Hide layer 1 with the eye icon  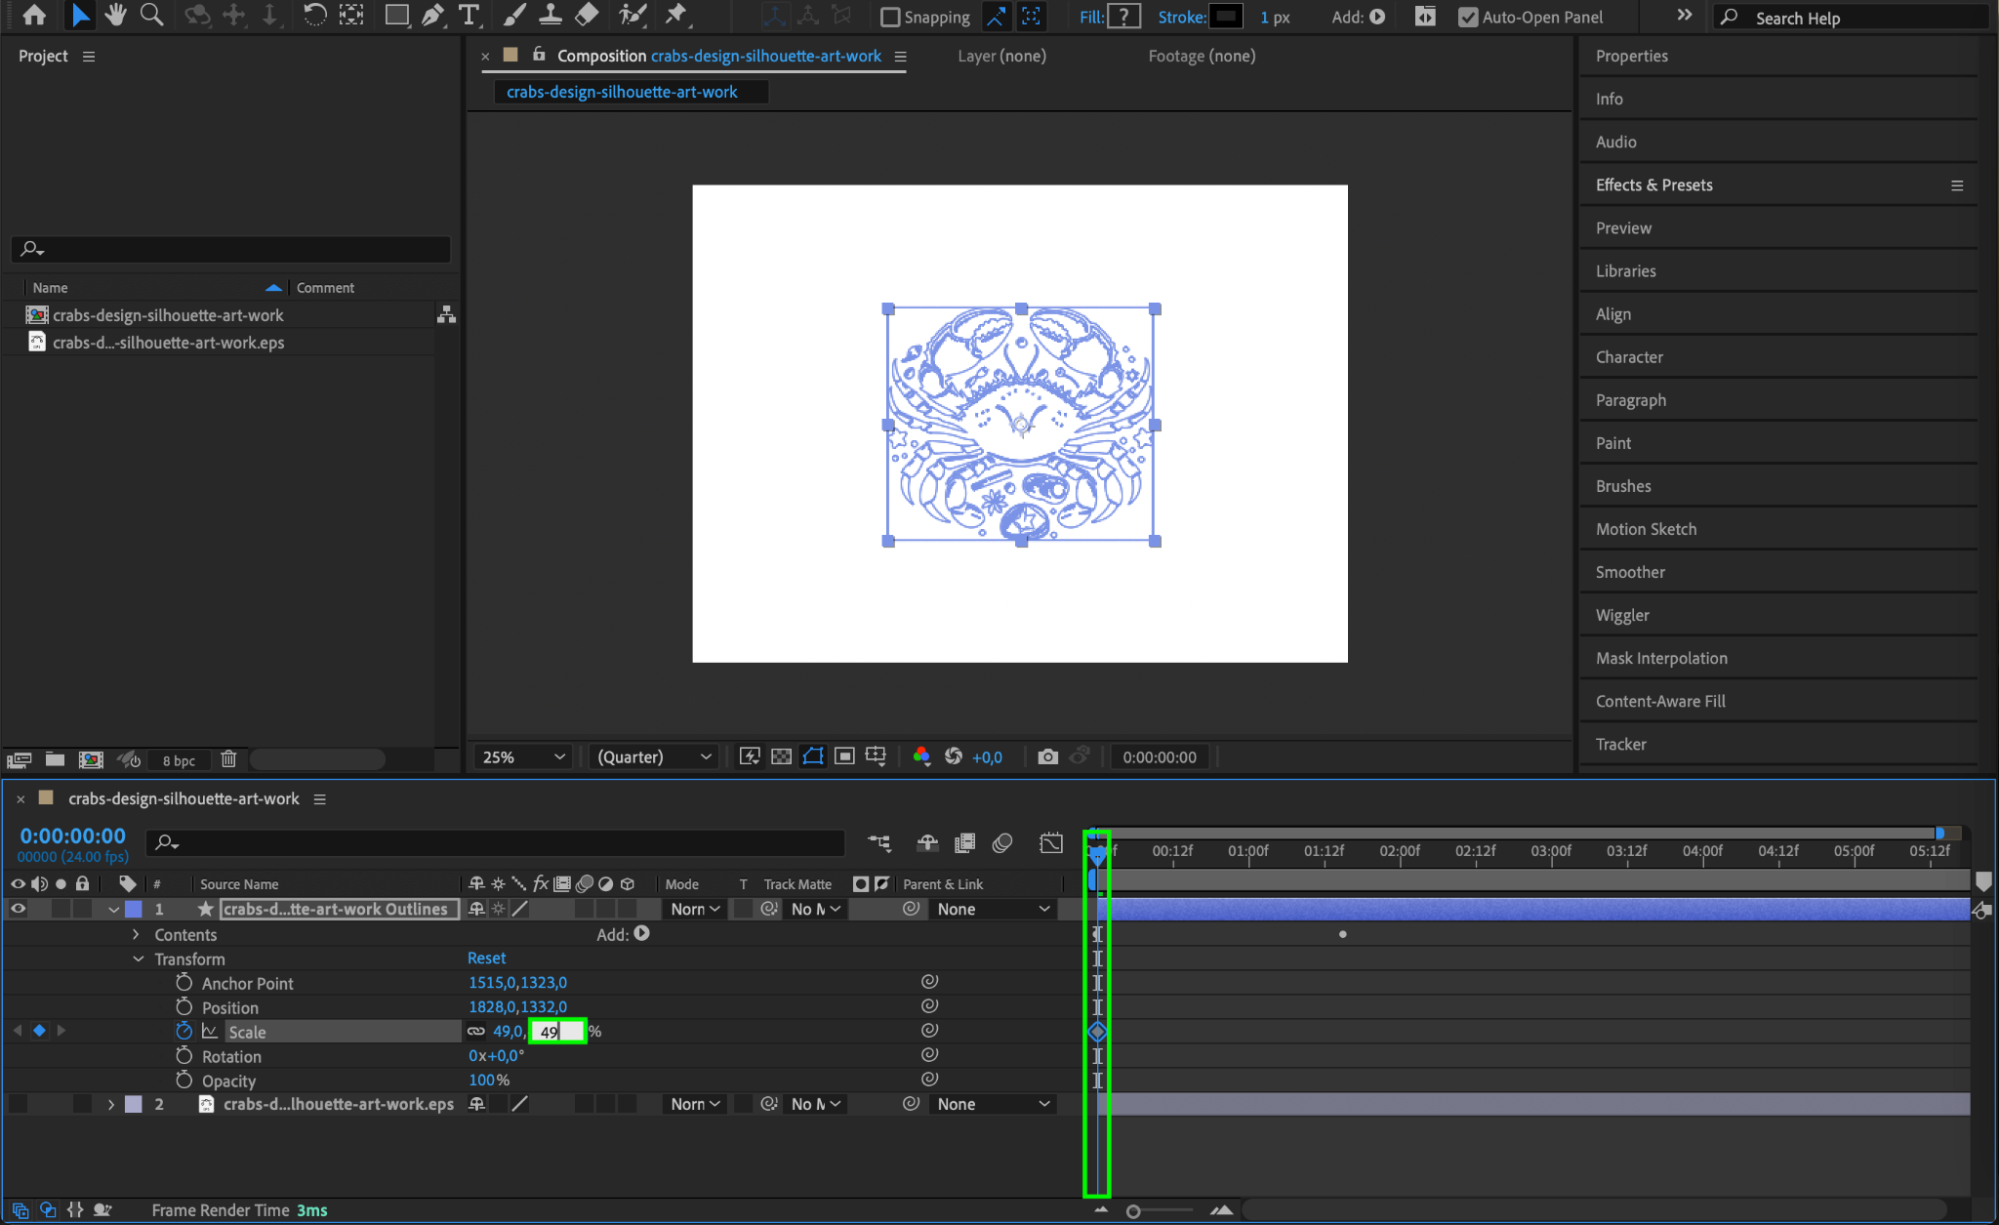click(18, 909)
